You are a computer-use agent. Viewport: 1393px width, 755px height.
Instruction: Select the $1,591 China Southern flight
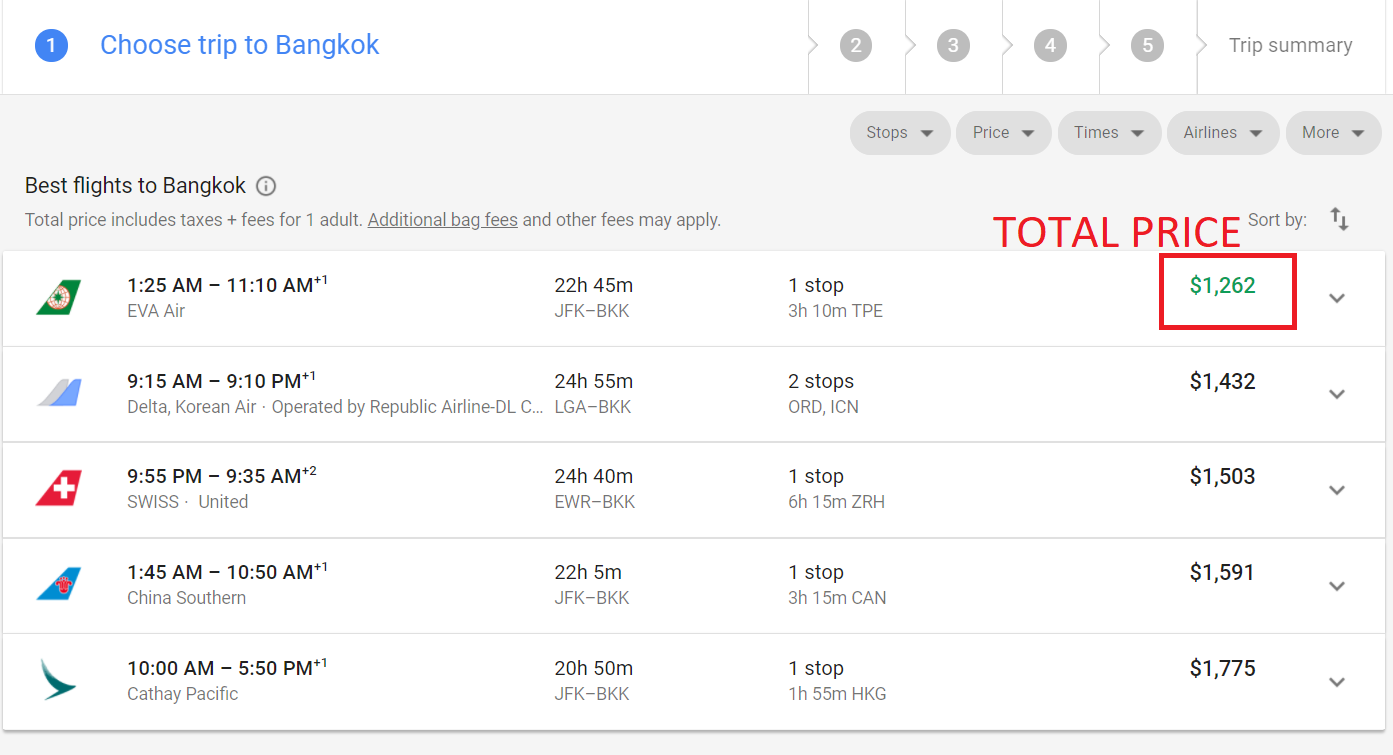coord(696,585)
